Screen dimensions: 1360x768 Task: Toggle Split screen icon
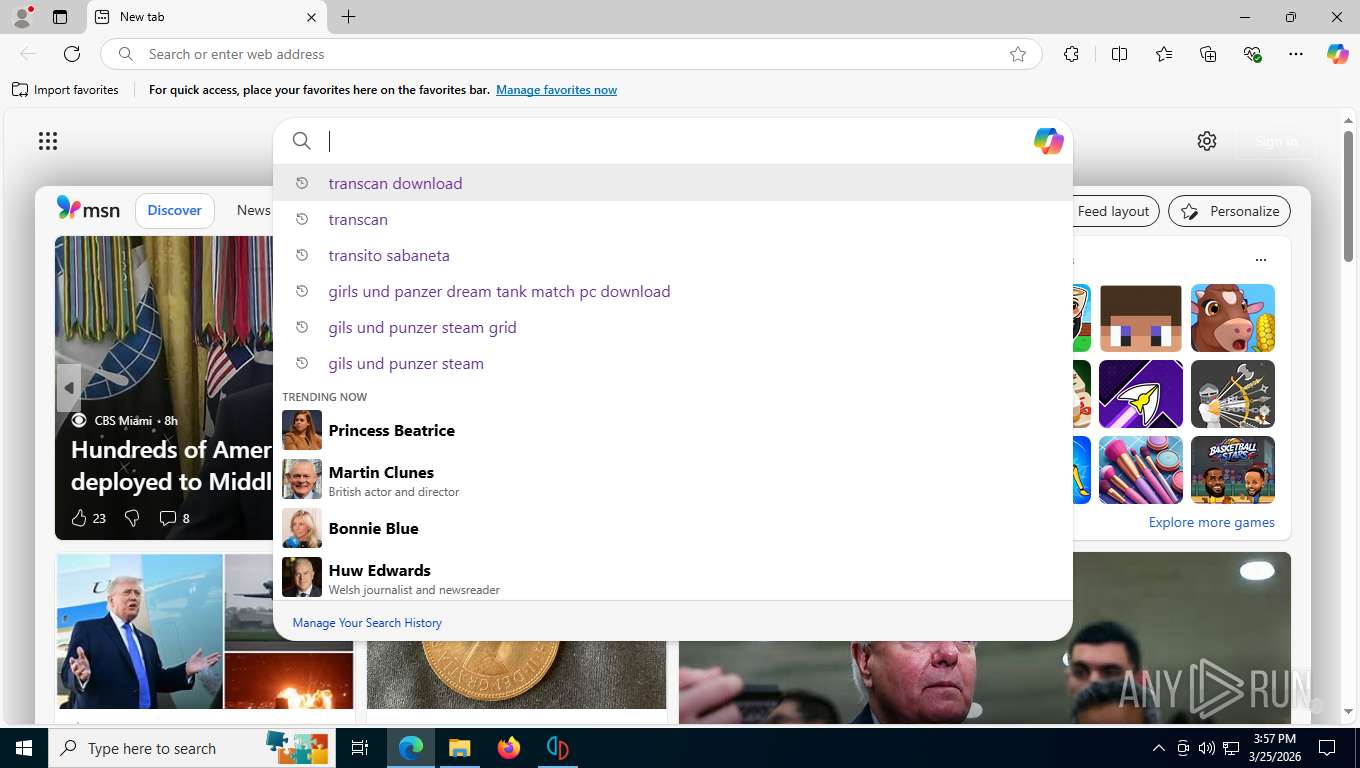coord(1119,54)
